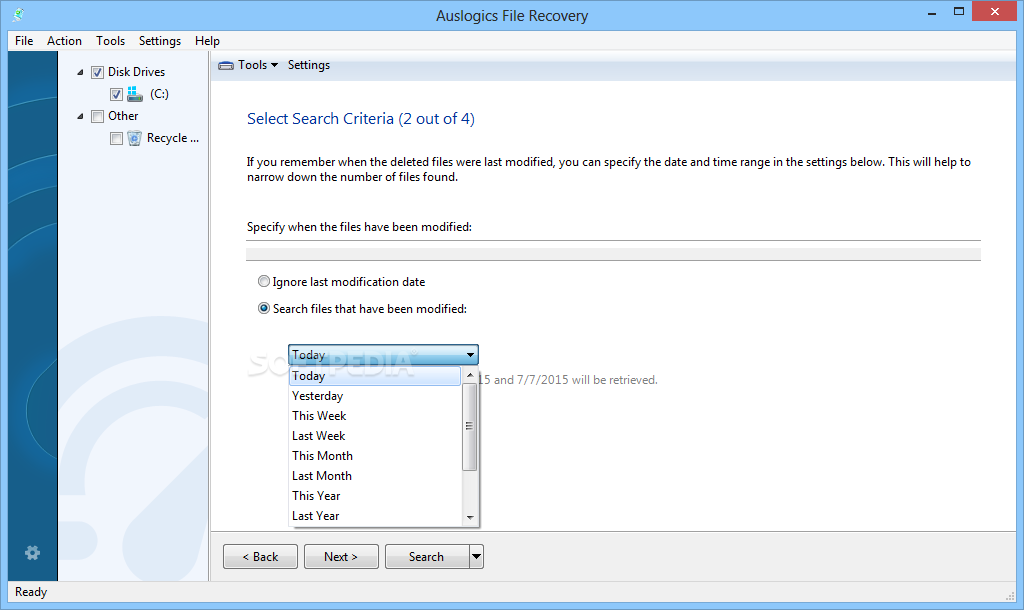Open the File menu
Viewport: 1024px width, 610px height.
point(24,40)
